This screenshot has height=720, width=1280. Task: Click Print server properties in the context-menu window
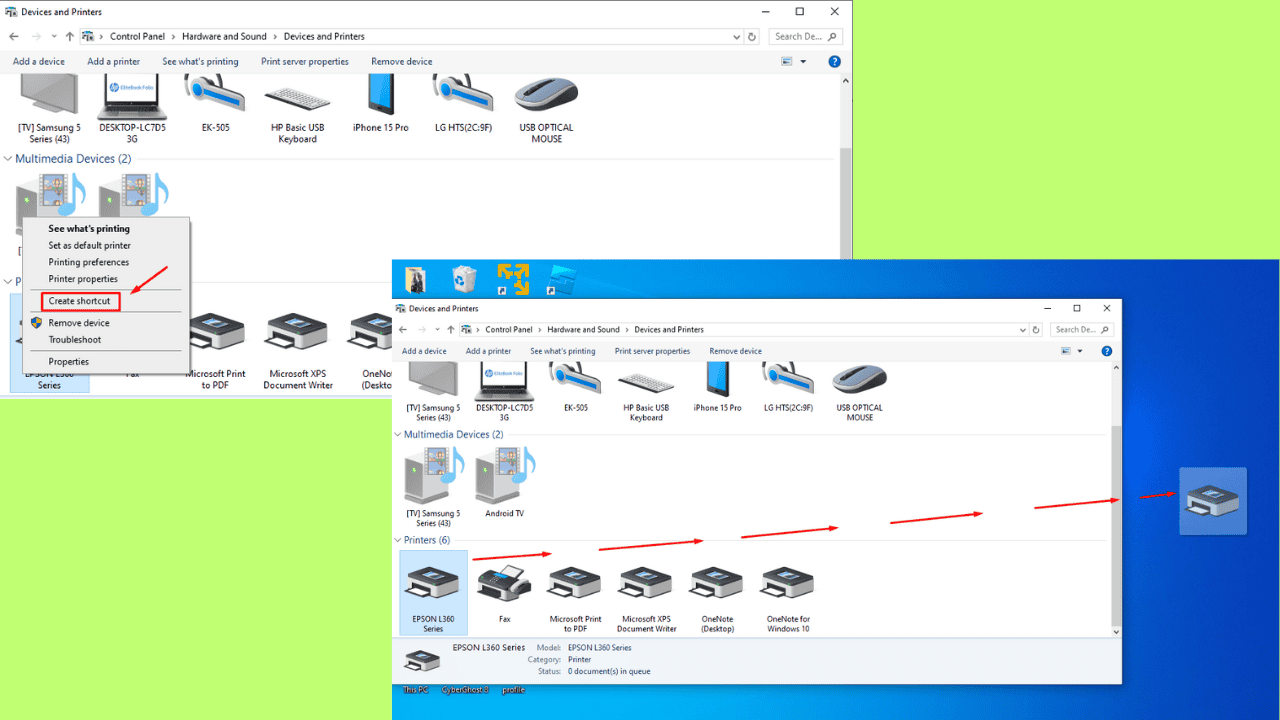tap(305, 62)
